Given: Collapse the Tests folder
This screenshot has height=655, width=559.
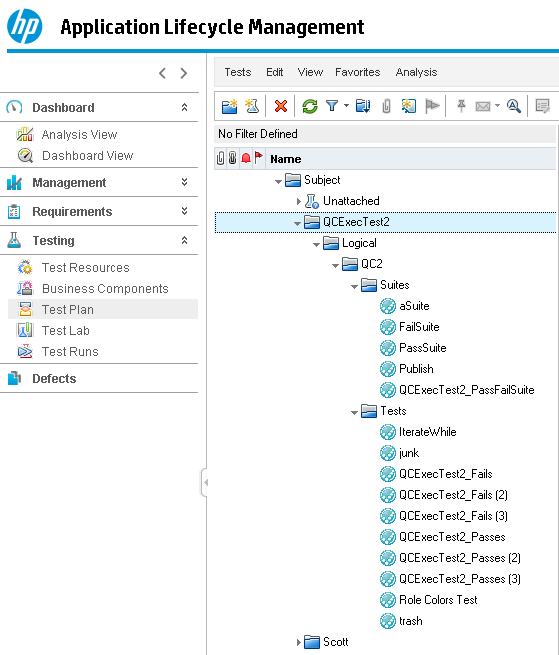Looking at the screenshot, I should pos(354,412).
